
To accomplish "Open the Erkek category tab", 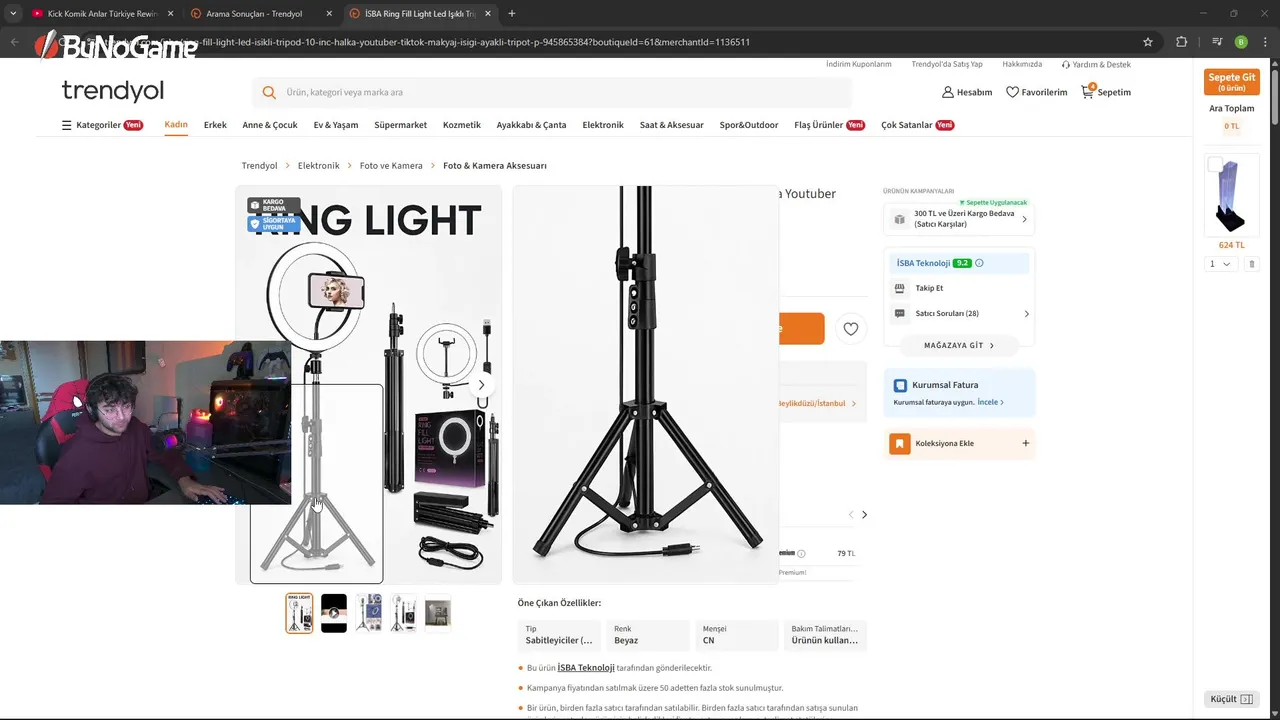I will [x=215, y=125].
